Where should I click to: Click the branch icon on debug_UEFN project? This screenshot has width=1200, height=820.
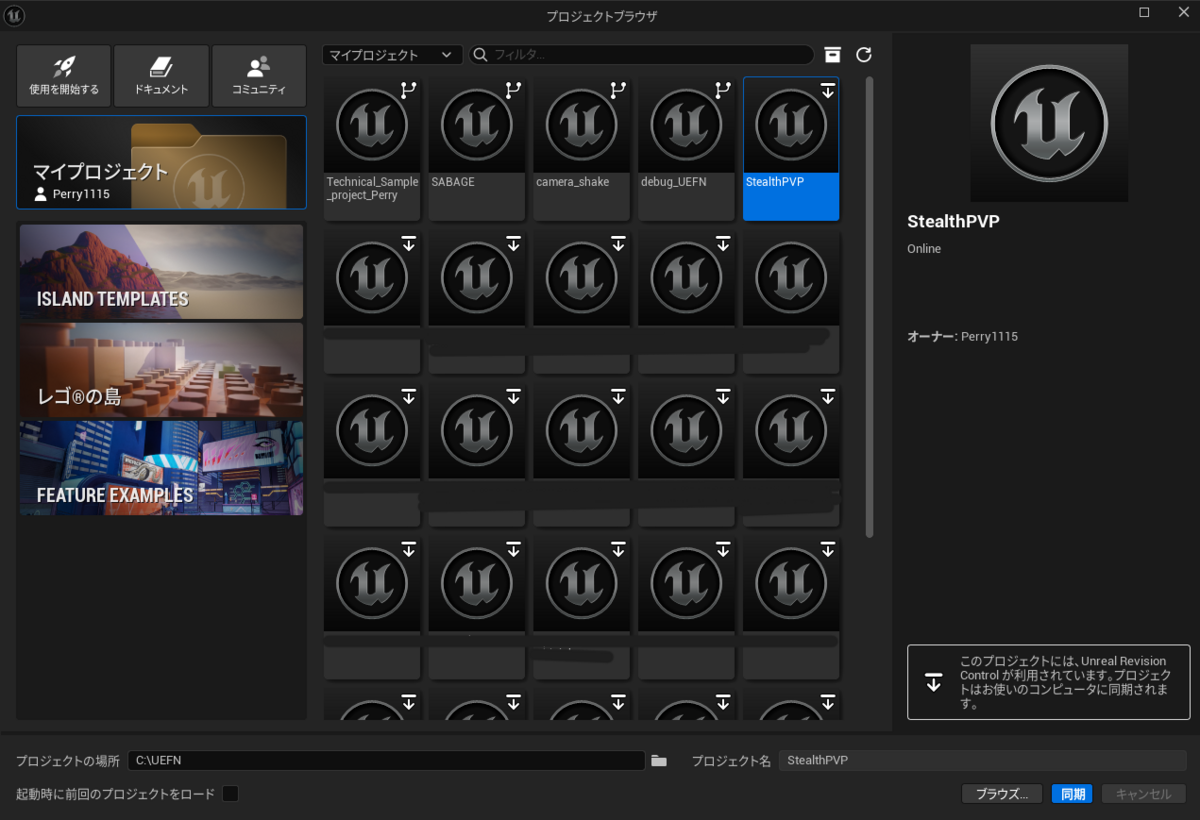(723, 90)
